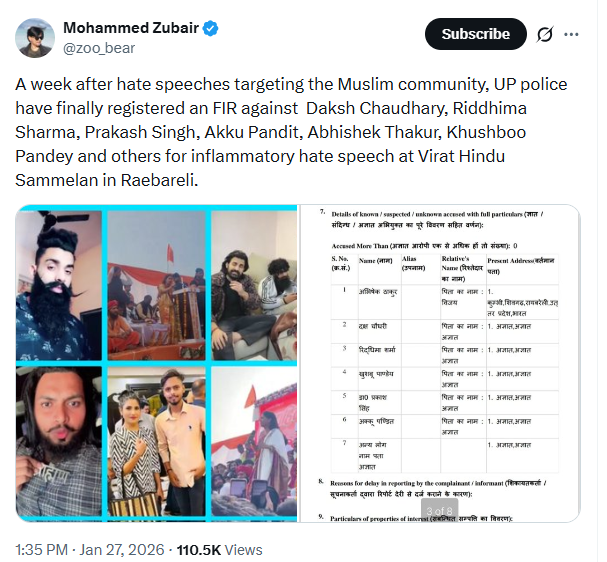Click the '3 of 8' page indicator

click(x=439, y=511)
